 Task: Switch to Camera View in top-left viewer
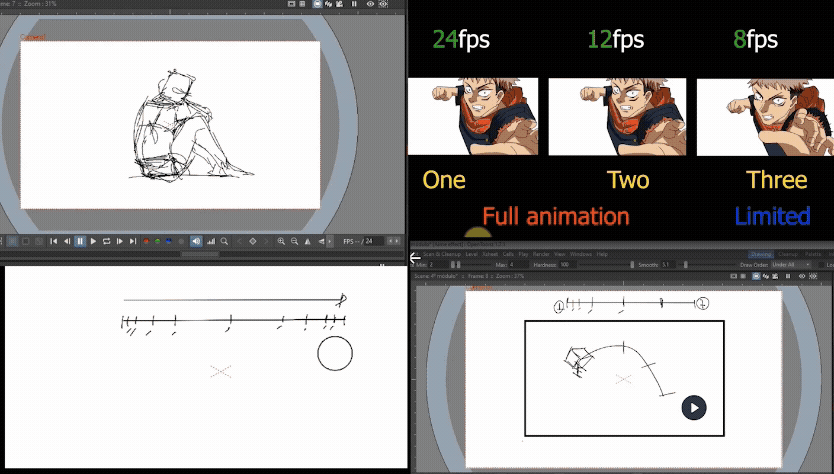(x=339, y=4)
